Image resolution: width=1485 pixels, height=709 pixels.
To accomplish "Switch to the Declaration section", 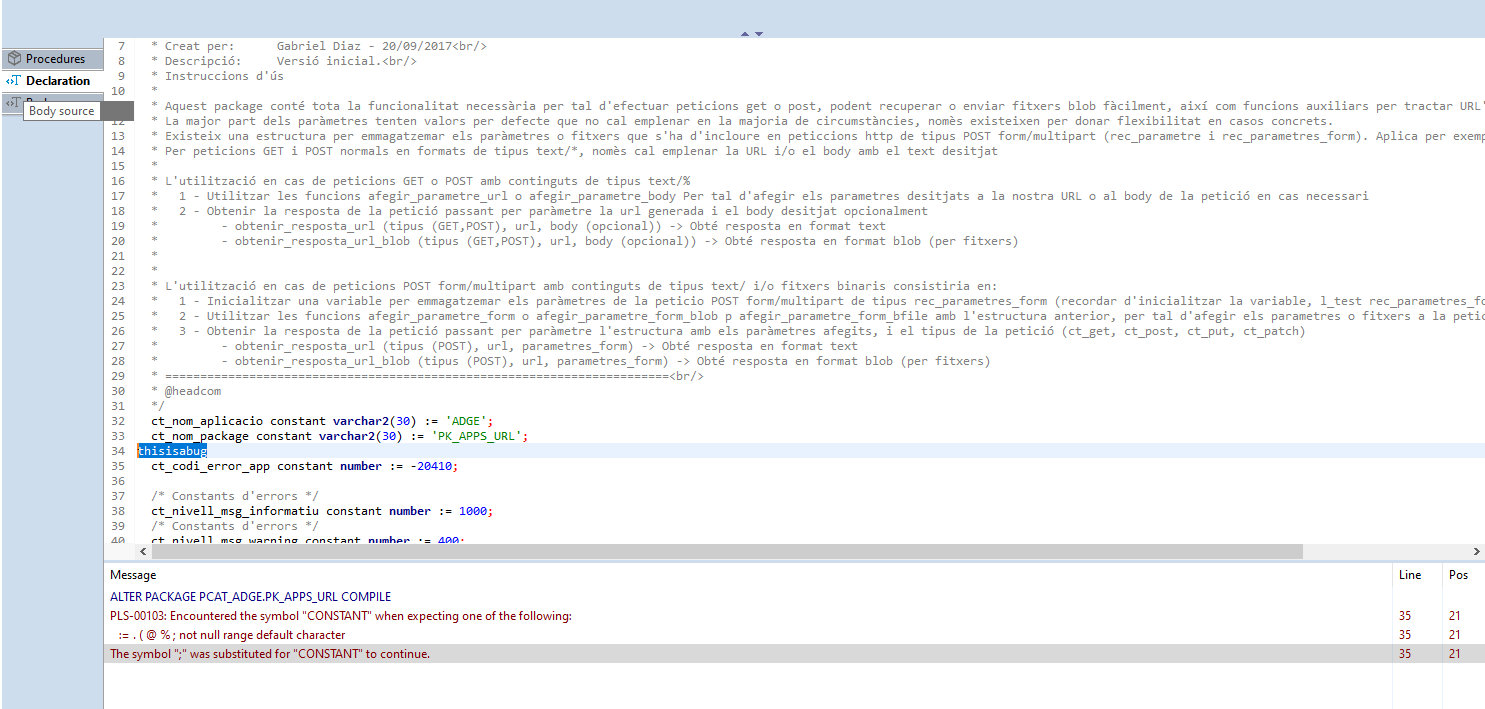I will 55,80.
